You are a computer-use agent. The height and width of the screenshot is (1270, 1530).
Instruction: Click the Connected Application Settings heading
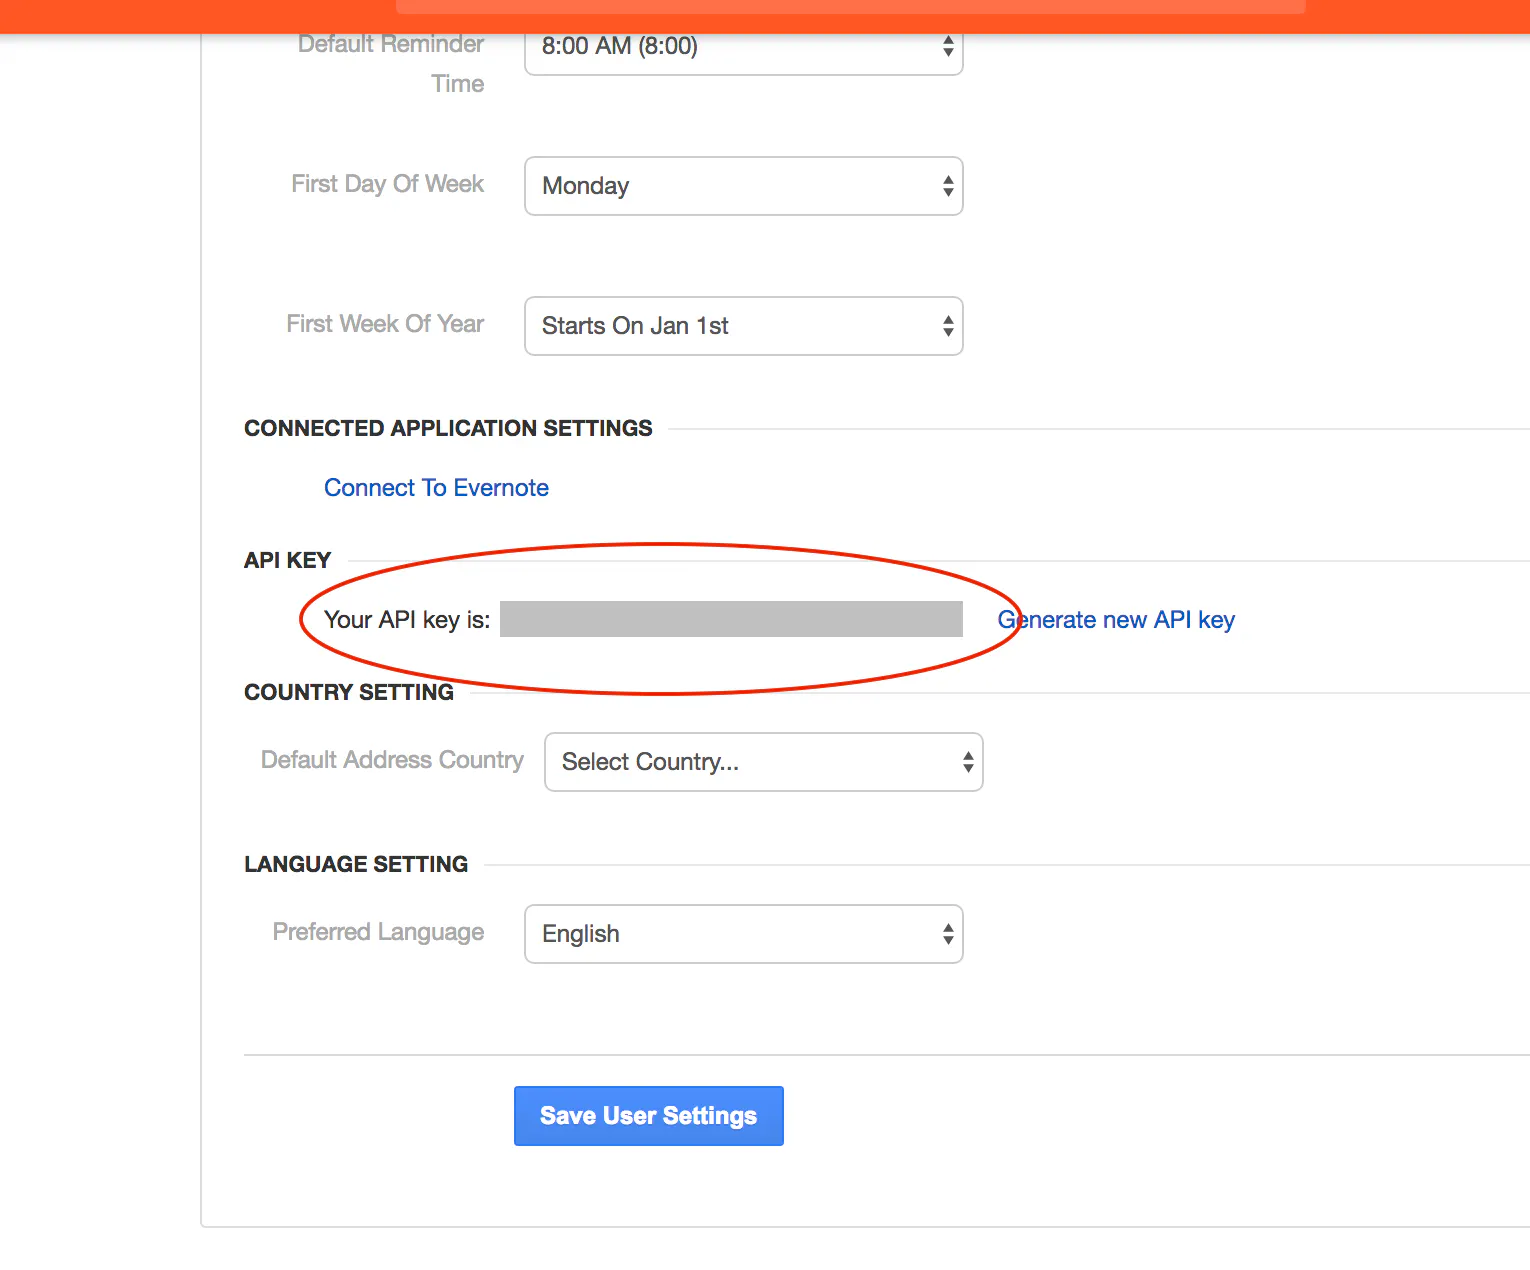click(448, 428)
